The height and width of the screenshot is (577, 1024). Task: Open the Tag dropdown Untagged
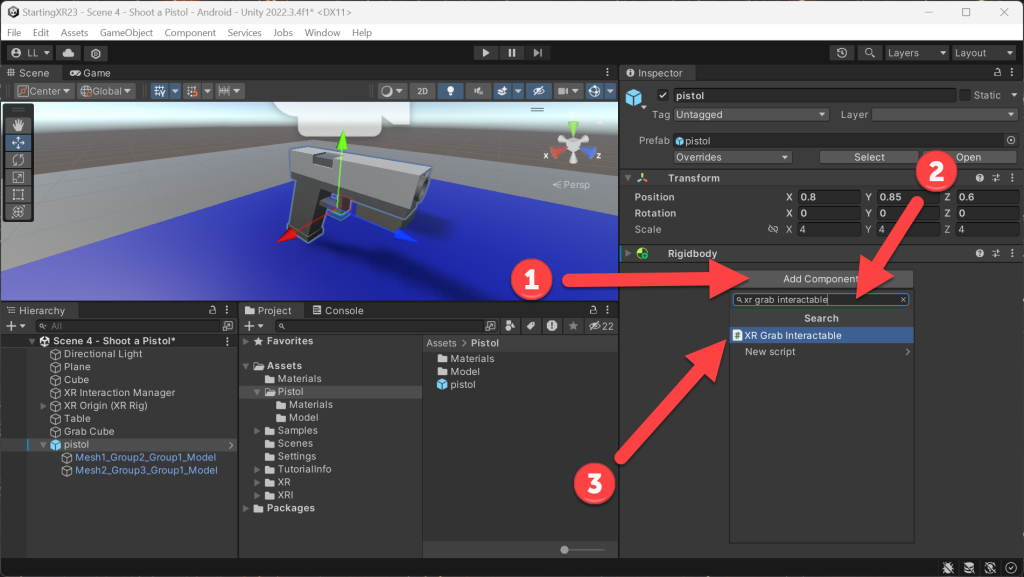click(751, 115)
